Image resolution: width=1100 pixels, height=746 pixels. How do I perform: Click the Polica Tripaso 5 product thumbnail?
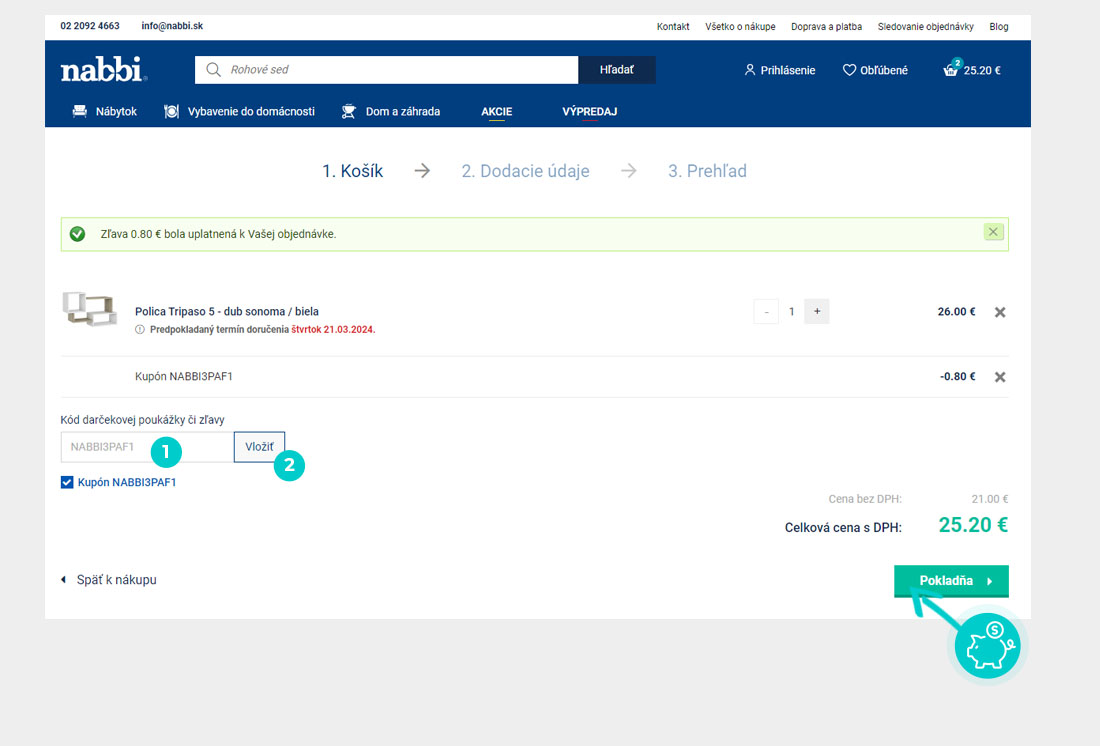pyautogui.click(x=90, y=309)
